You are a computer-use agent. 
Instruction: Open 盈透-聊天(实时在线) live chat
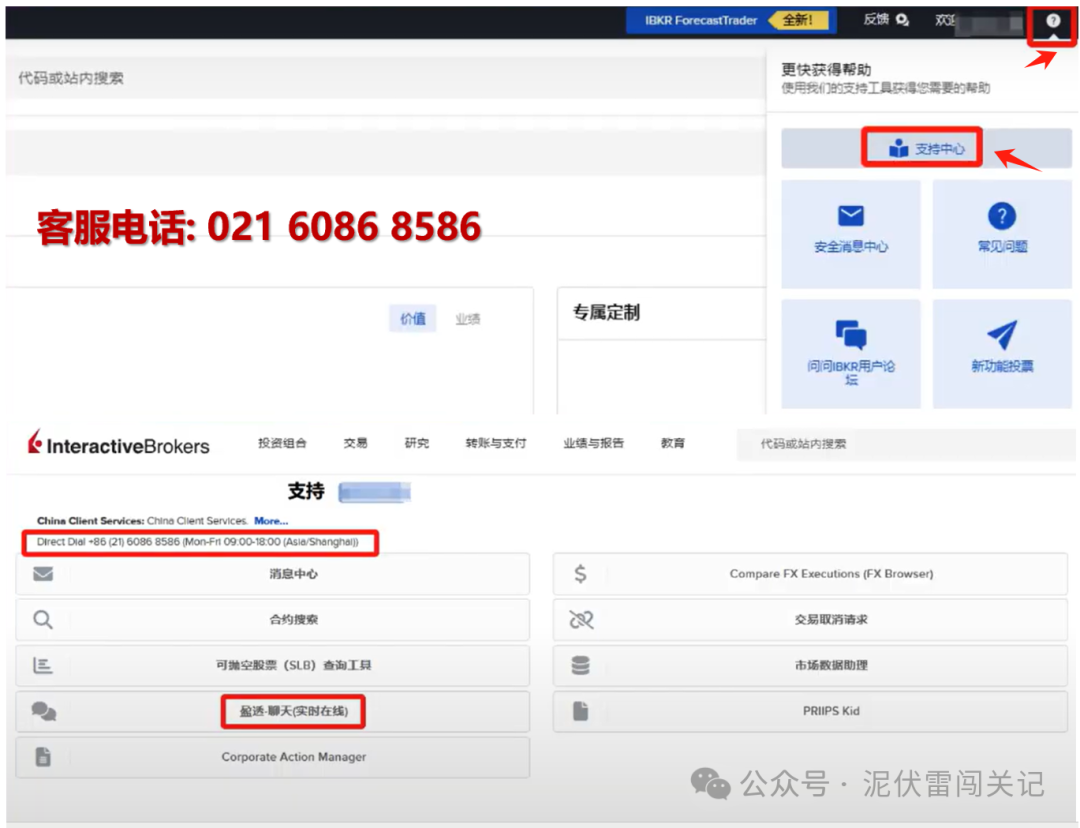[273, 711]
